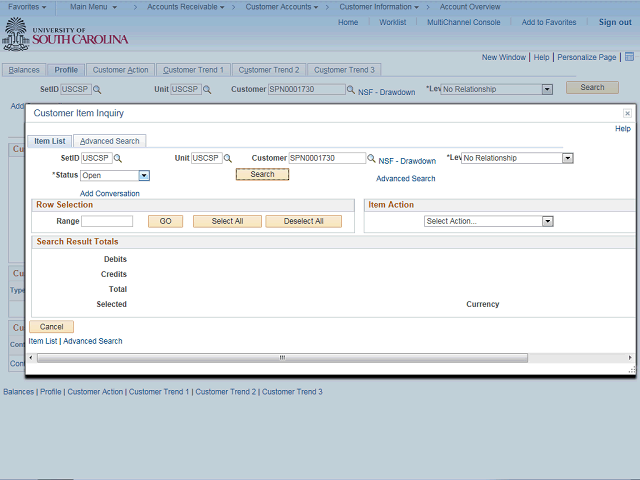Click the Select All button
The image size is (640, 480).
point(227,221)
